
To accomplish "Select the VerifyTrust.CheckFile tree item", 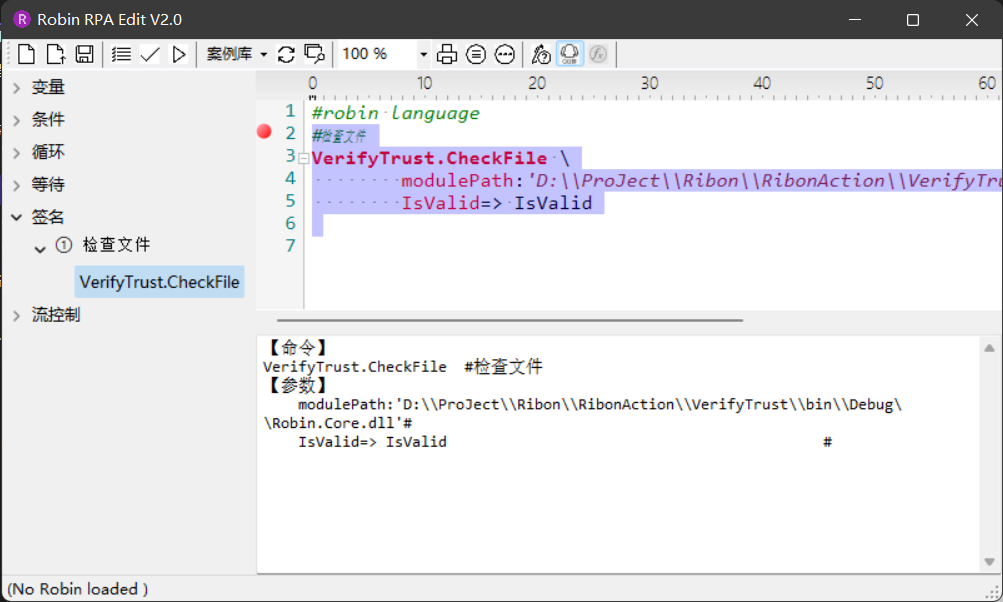I will pos(159,281).
